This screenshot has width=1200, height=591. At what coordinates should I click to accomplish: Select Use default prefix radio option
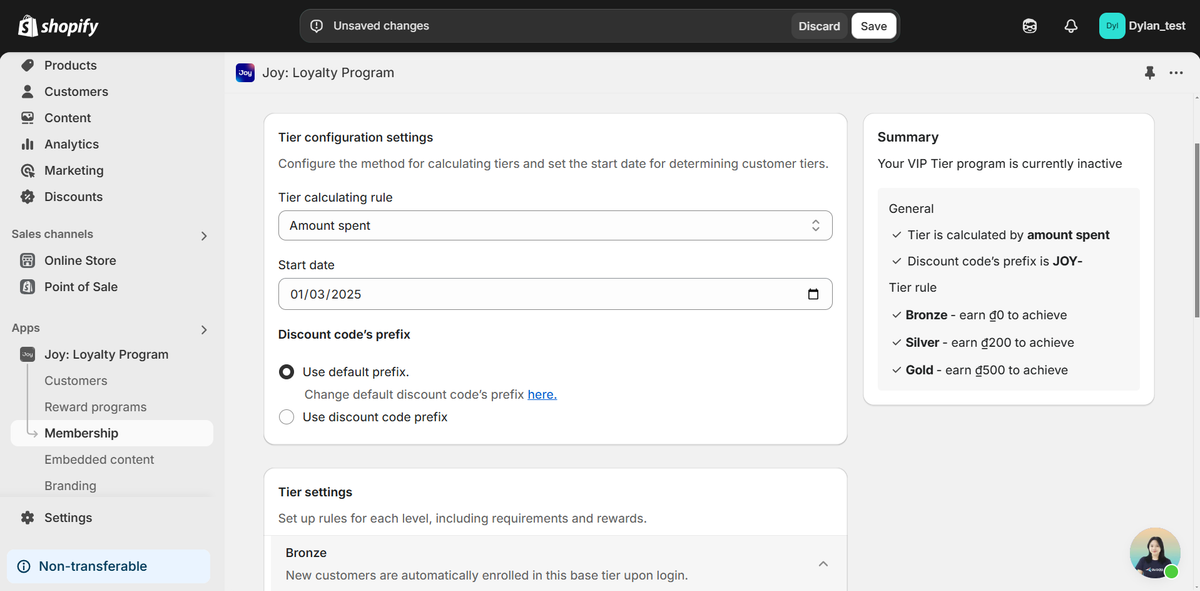pyautogui.click(x=287, y=372)
